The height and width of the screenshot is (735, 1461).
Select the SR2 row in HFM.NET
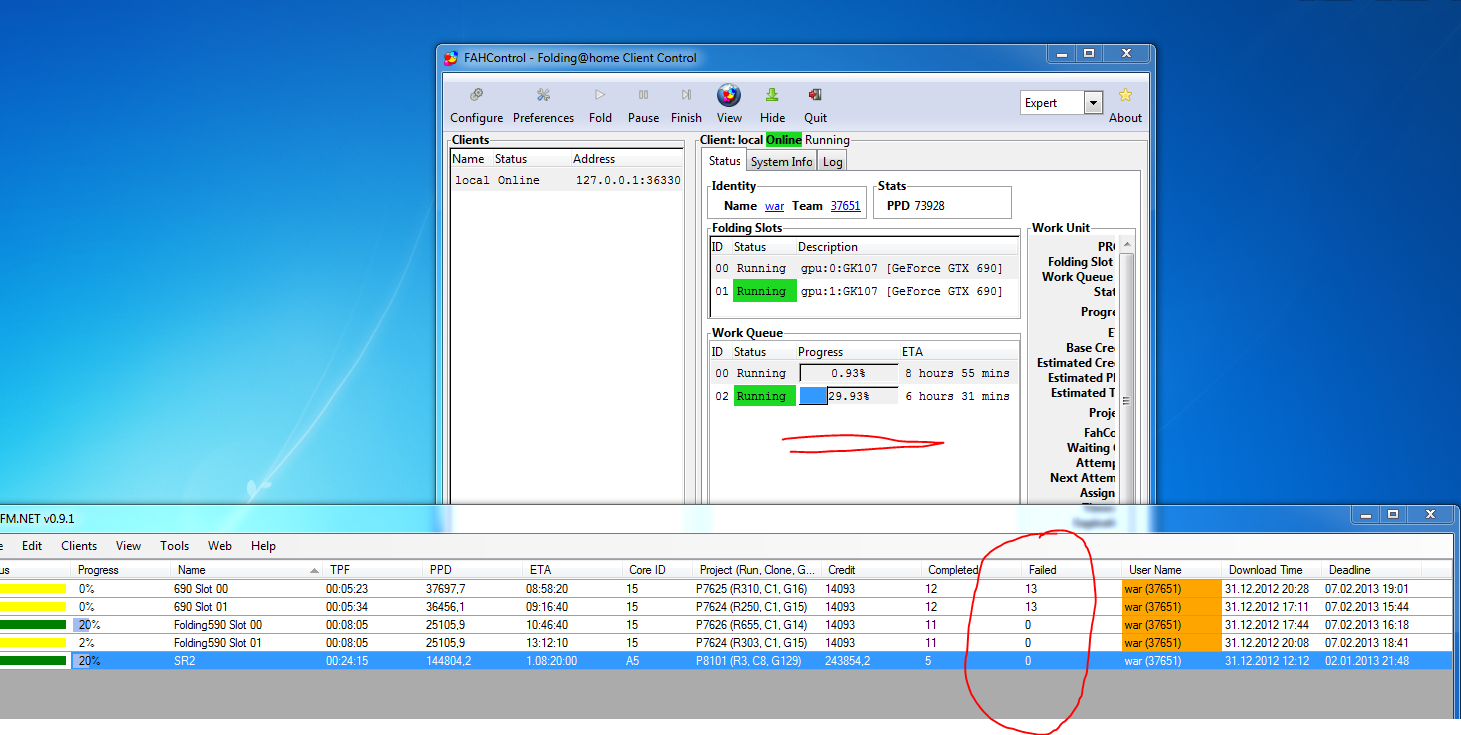pyautogui.click(x=725, y=661)
